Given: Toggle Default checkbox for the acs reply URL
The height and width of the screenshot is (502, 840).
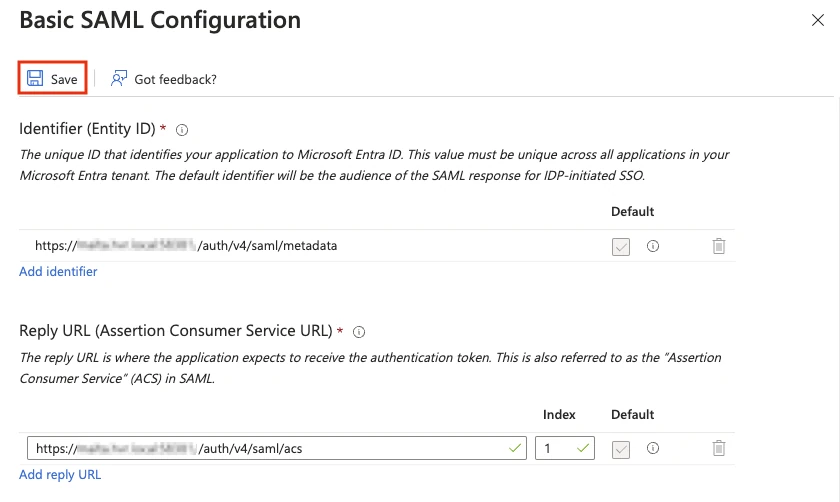Looking at the screenshot, I should [621, 449].
